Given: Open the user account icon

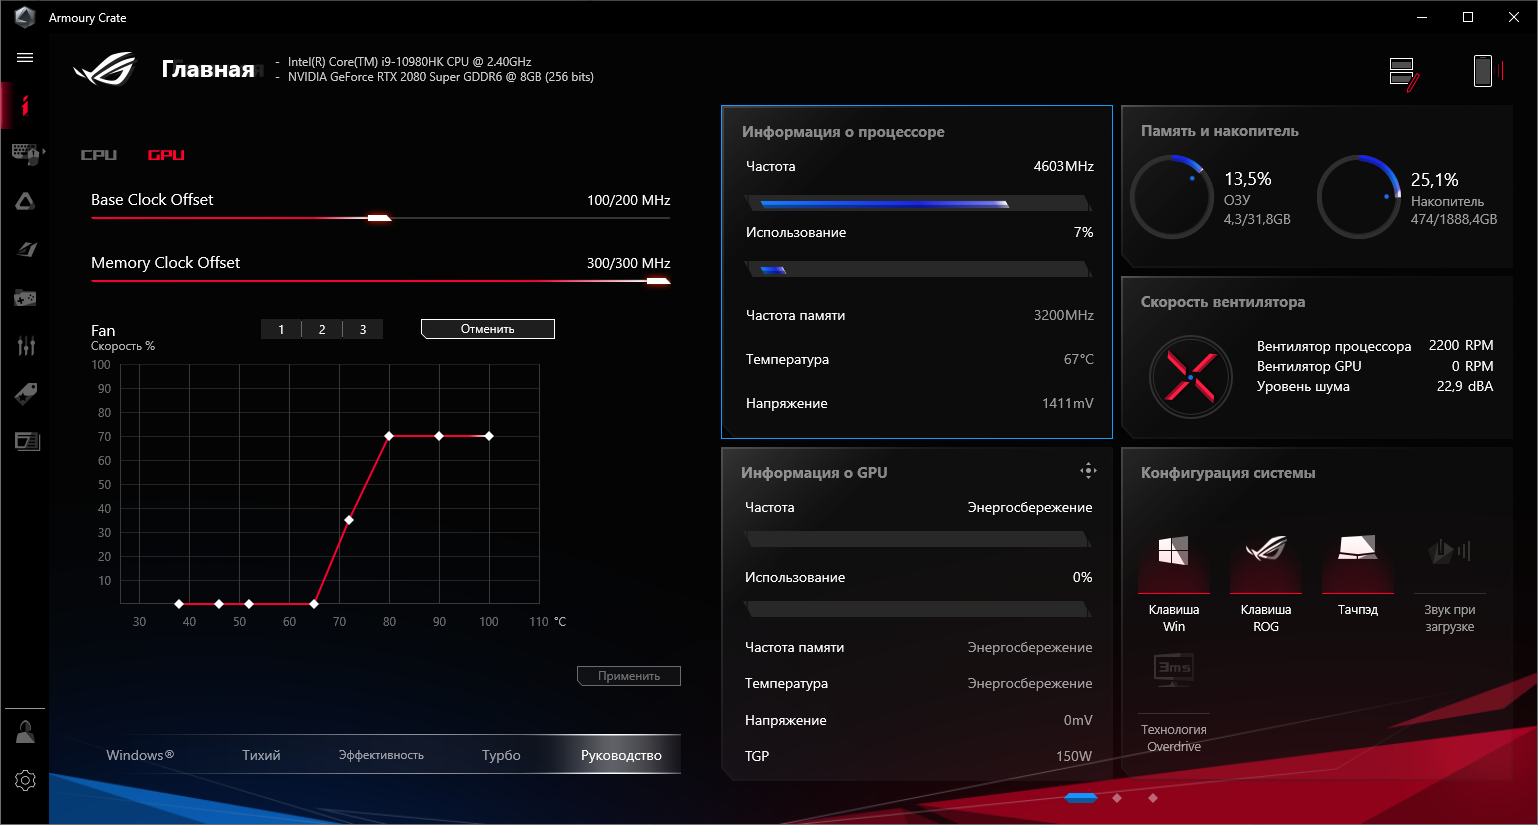Looking at the screenshot, I should (x=25, y=732).
